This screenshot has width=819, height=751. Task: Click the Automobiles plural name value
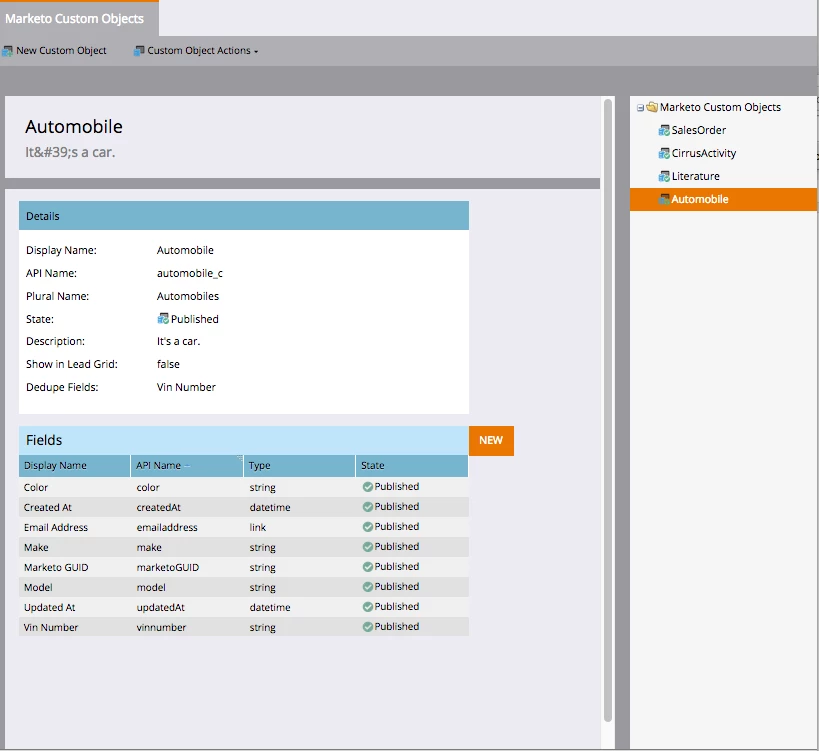pyautogui.click(x=188, y=296)
